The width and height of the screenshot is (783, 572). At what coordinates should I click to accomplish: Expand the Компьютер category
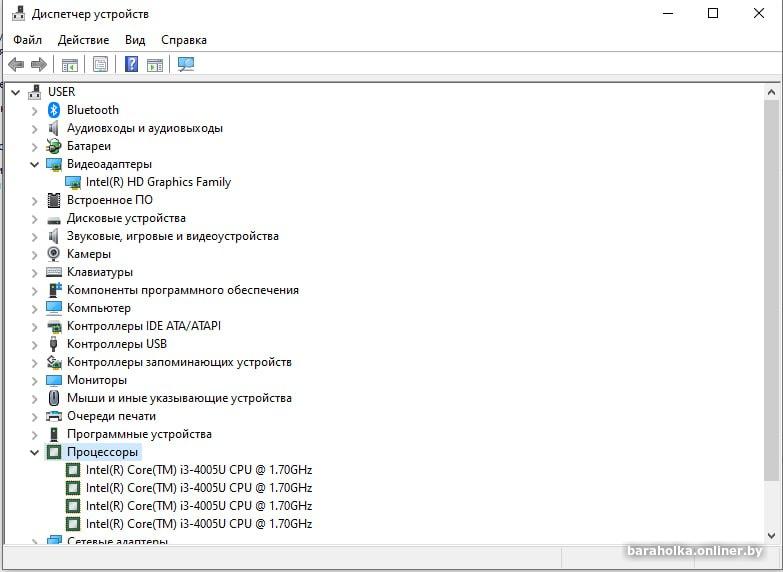pyautogui.click(x=34, y=308)
